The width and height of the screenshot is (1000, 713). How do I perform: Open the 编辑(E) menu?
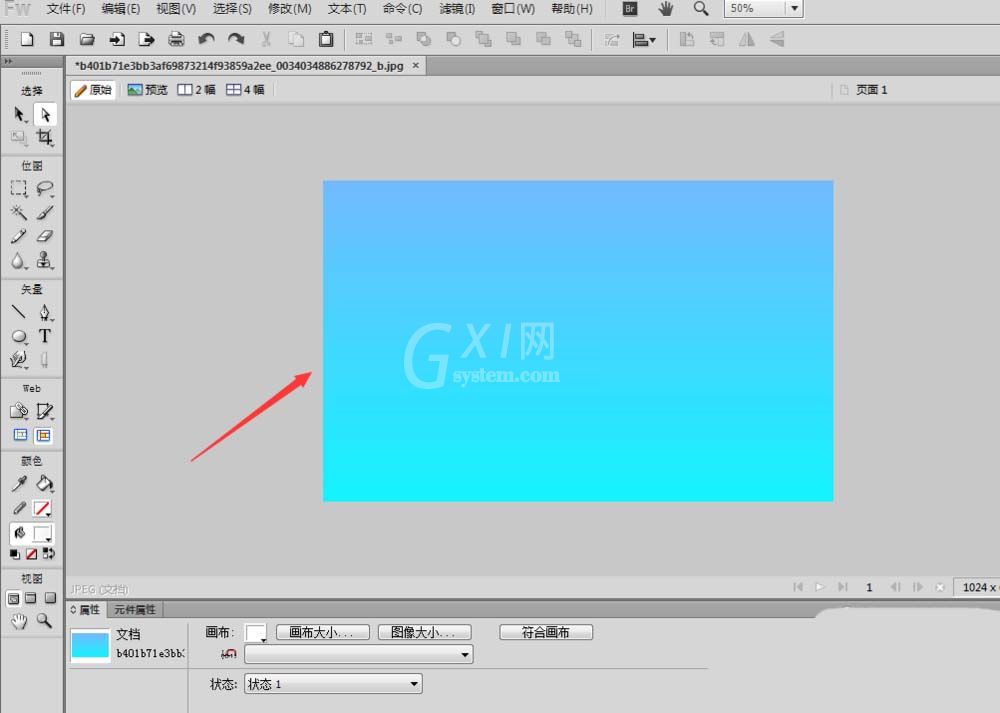click(121, 9)
